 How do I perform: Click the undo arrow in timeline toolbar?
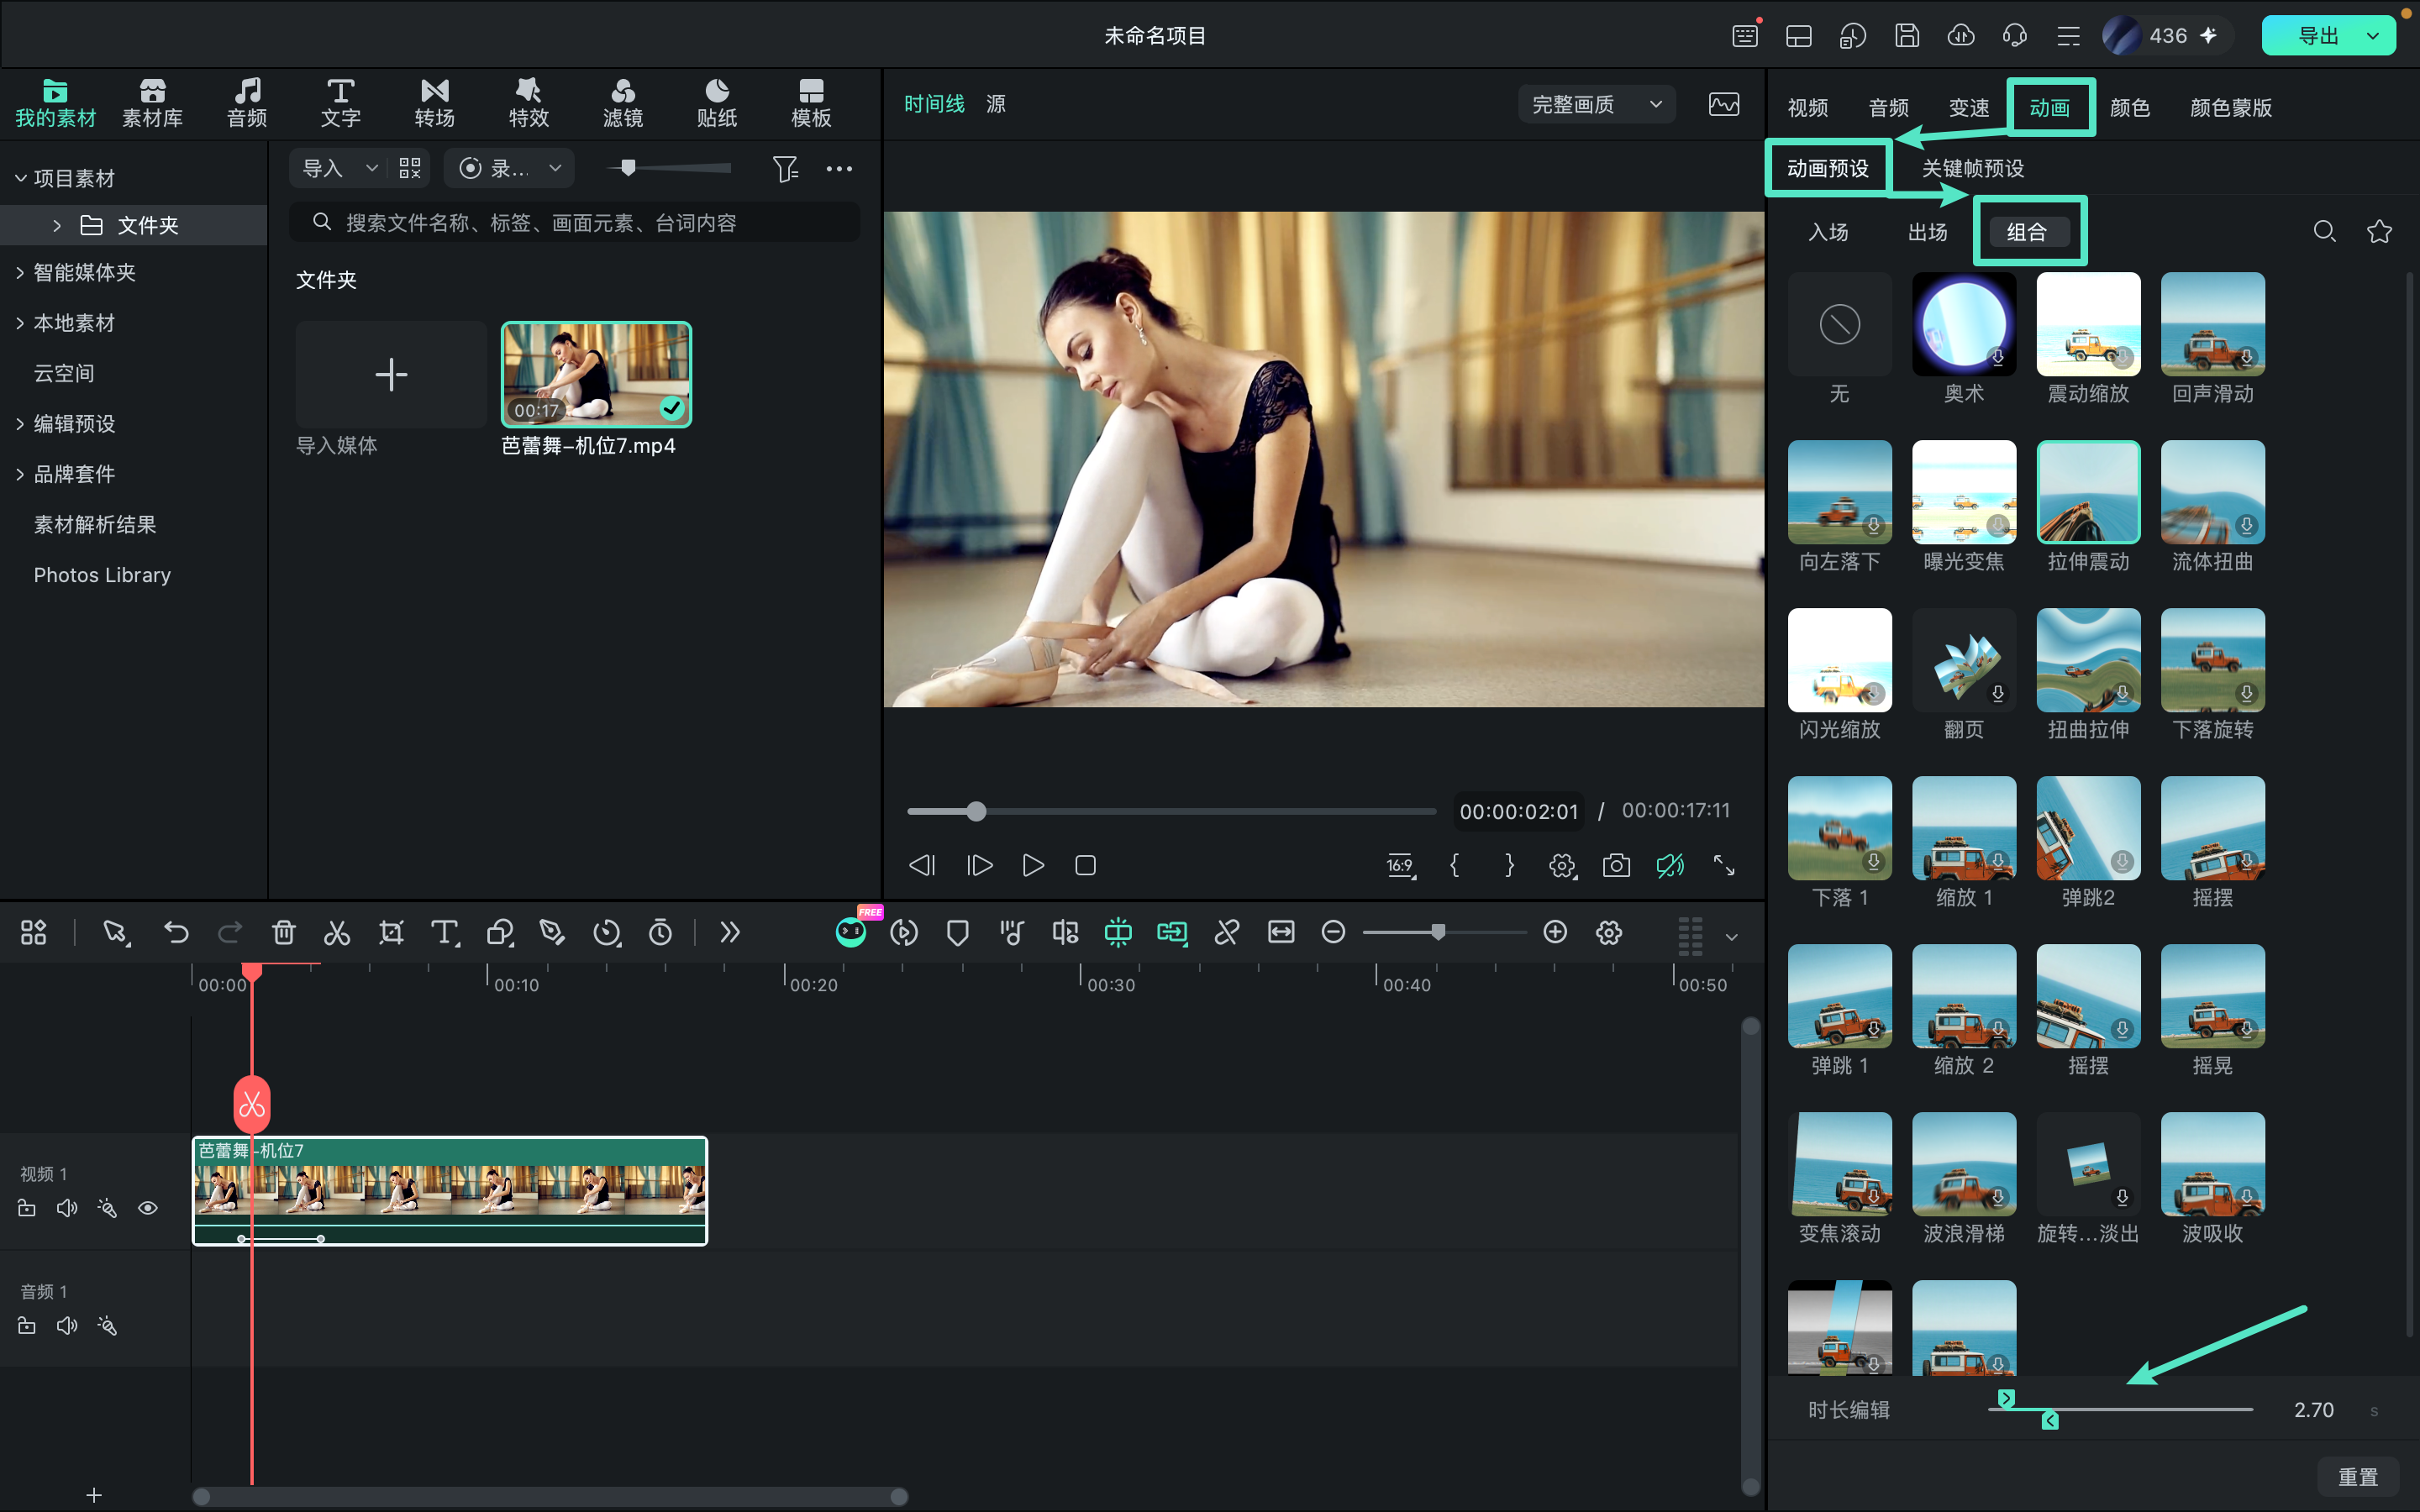coord(176,933)
